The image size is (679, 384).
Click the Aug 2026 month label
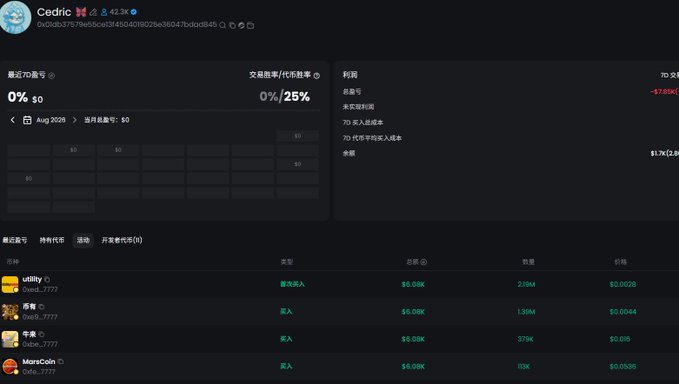point(51,120)
